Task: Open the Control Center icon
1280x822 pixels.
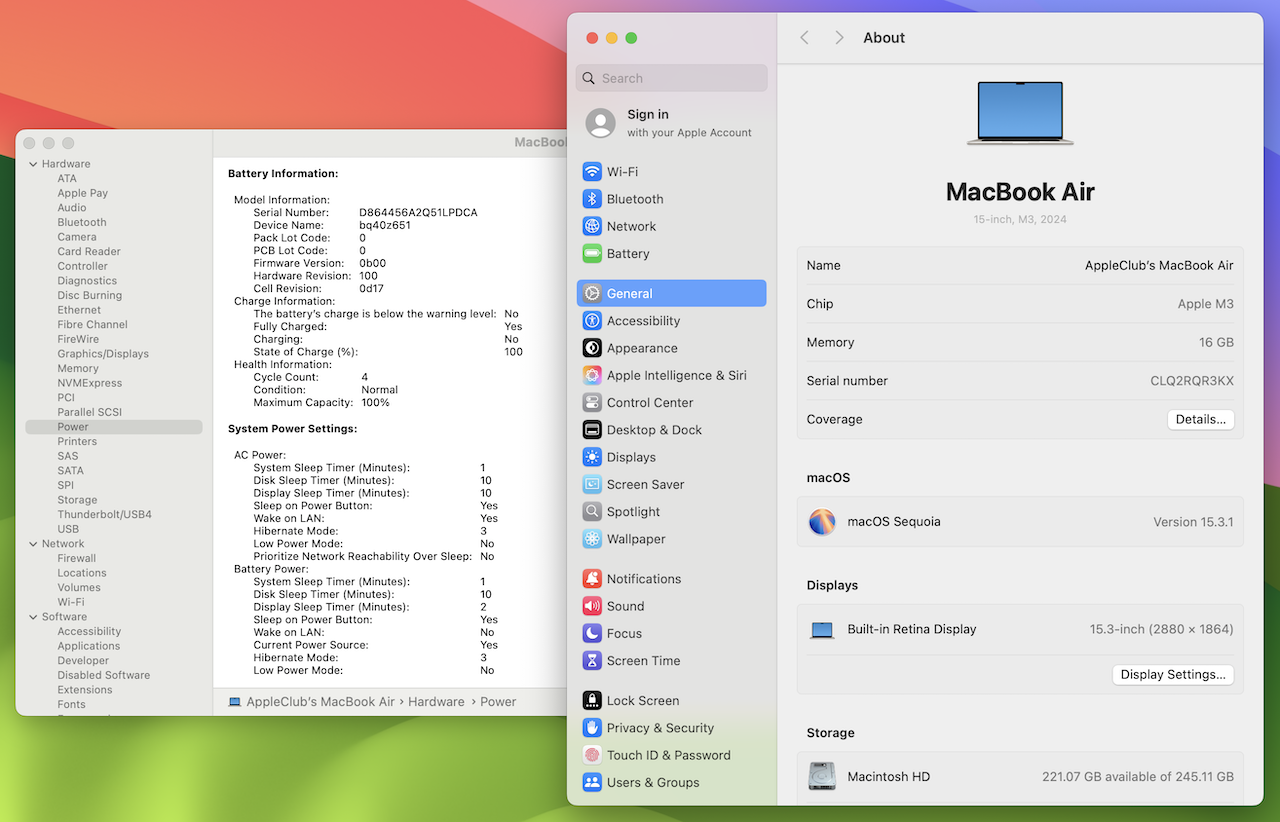Action: tap(592, 402)
